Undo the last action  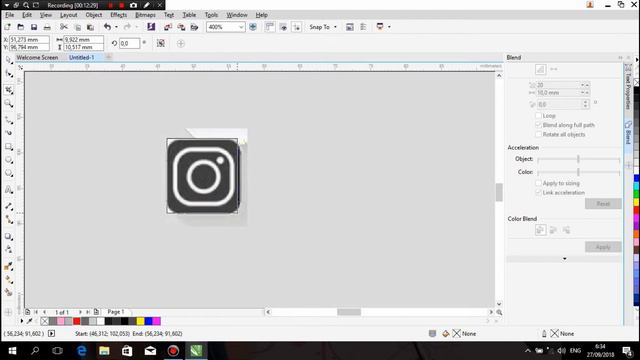[x=107, y=27]
